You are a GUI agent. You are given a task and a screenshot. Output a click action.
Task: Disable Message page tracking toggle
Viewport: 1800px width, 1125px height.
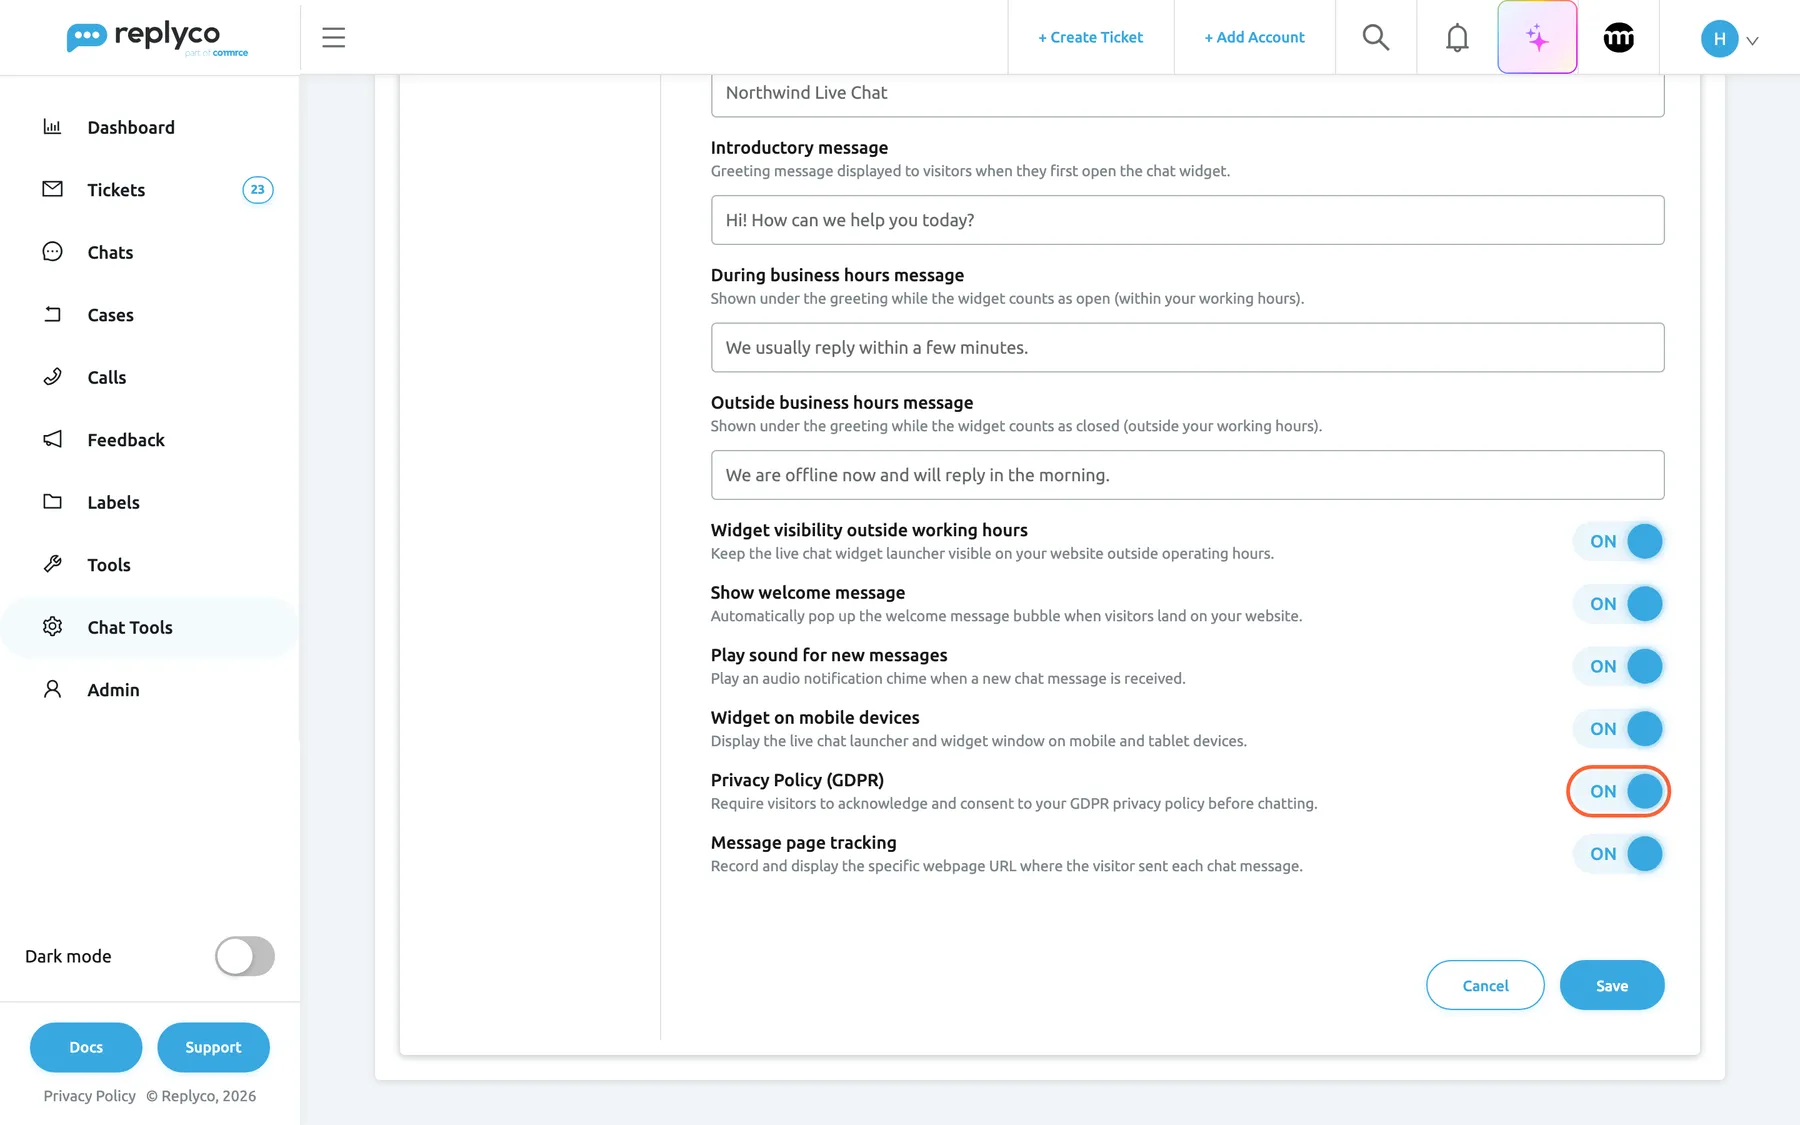click(1618, 854)
